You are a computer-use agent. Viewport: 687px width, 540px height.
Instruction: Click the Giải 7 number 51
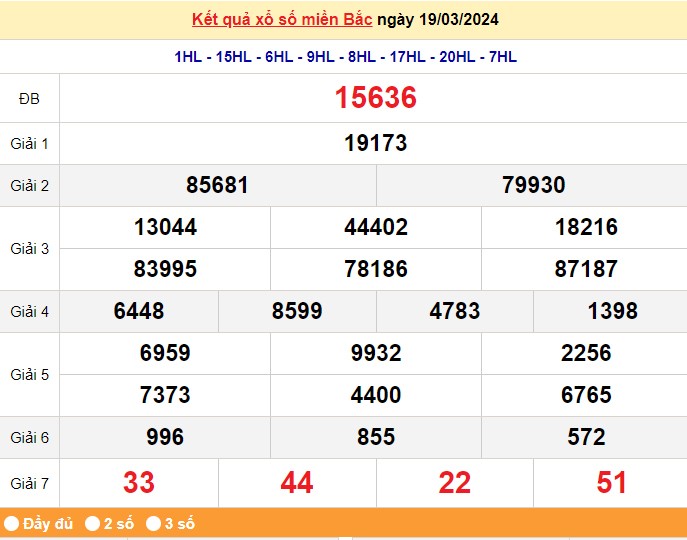[x=612, y=483]
